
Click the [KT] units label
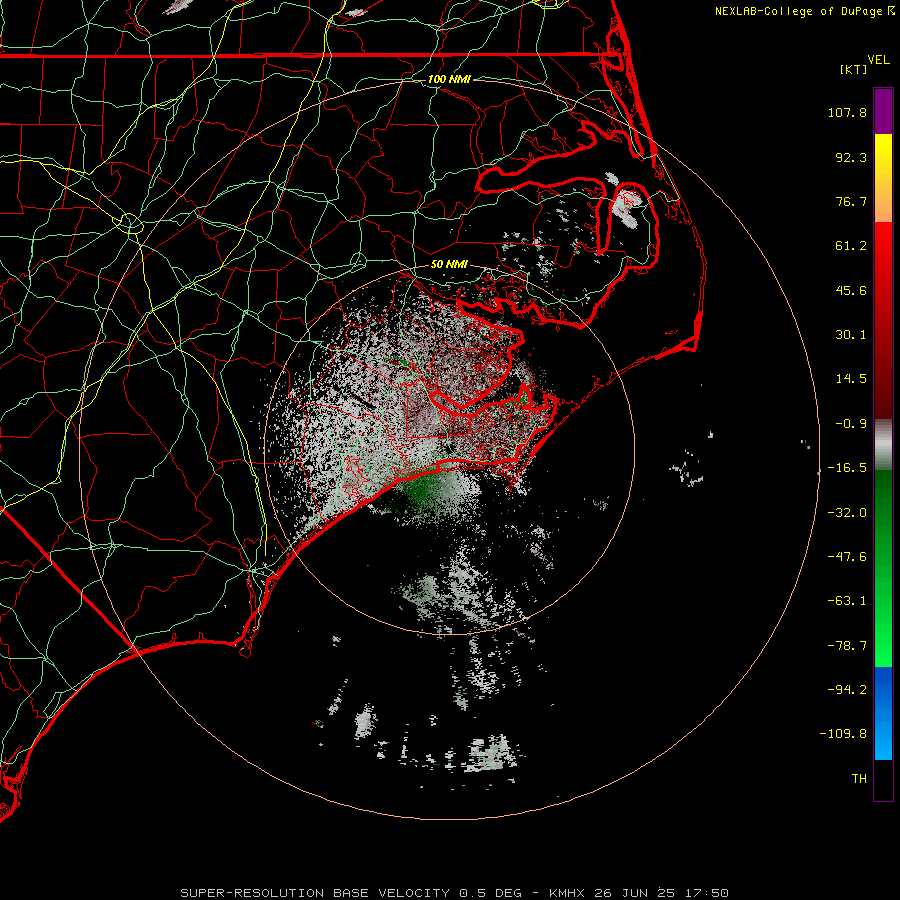pyautogui.click(x=854, y=69)
